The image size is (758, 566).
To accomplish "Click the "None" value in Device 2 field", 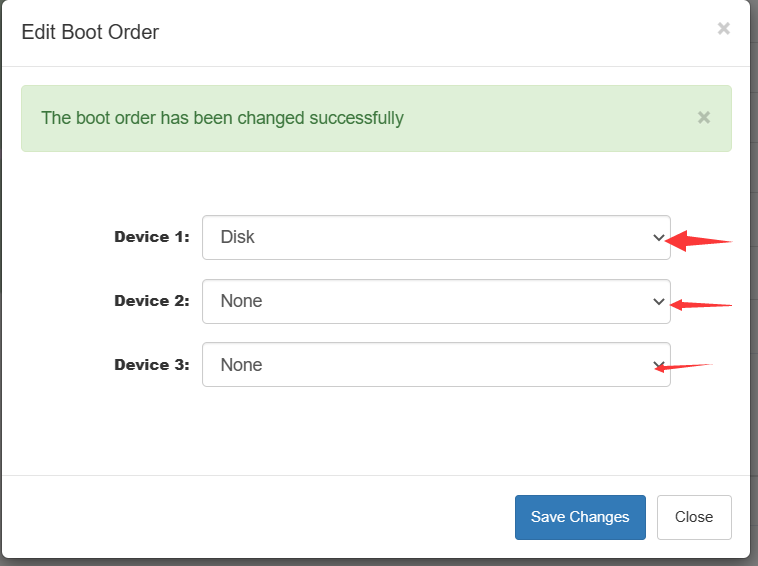I will tap(241, 301).
